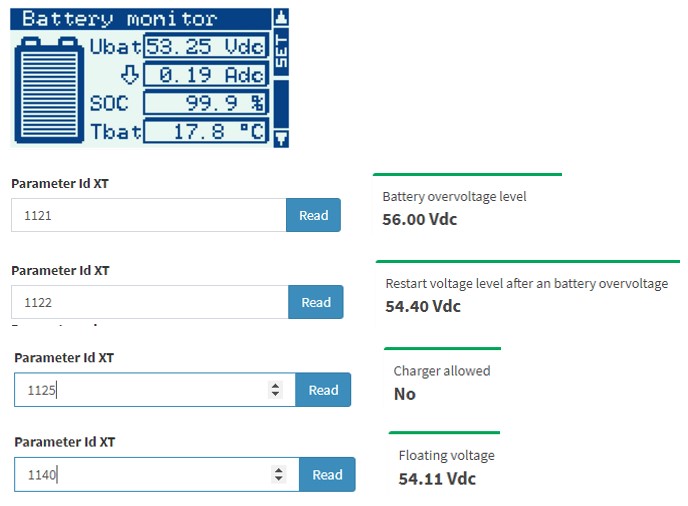Decrement the 1125 parameter id stepper
This screenshot has height=506, width=688.
point(275,394)
